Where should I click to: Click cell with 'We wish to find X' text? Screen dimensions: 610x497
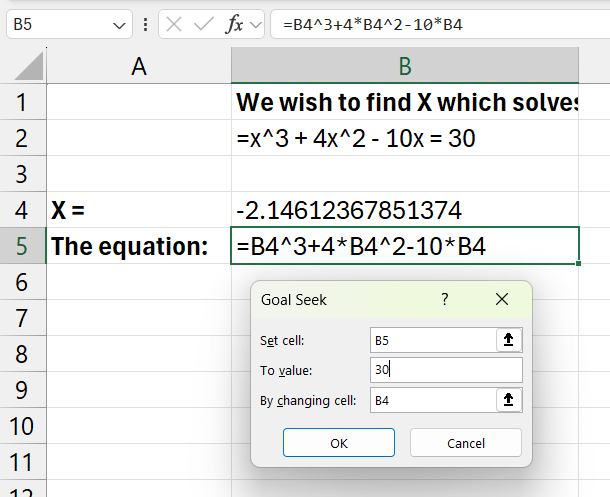coord(405,102)
